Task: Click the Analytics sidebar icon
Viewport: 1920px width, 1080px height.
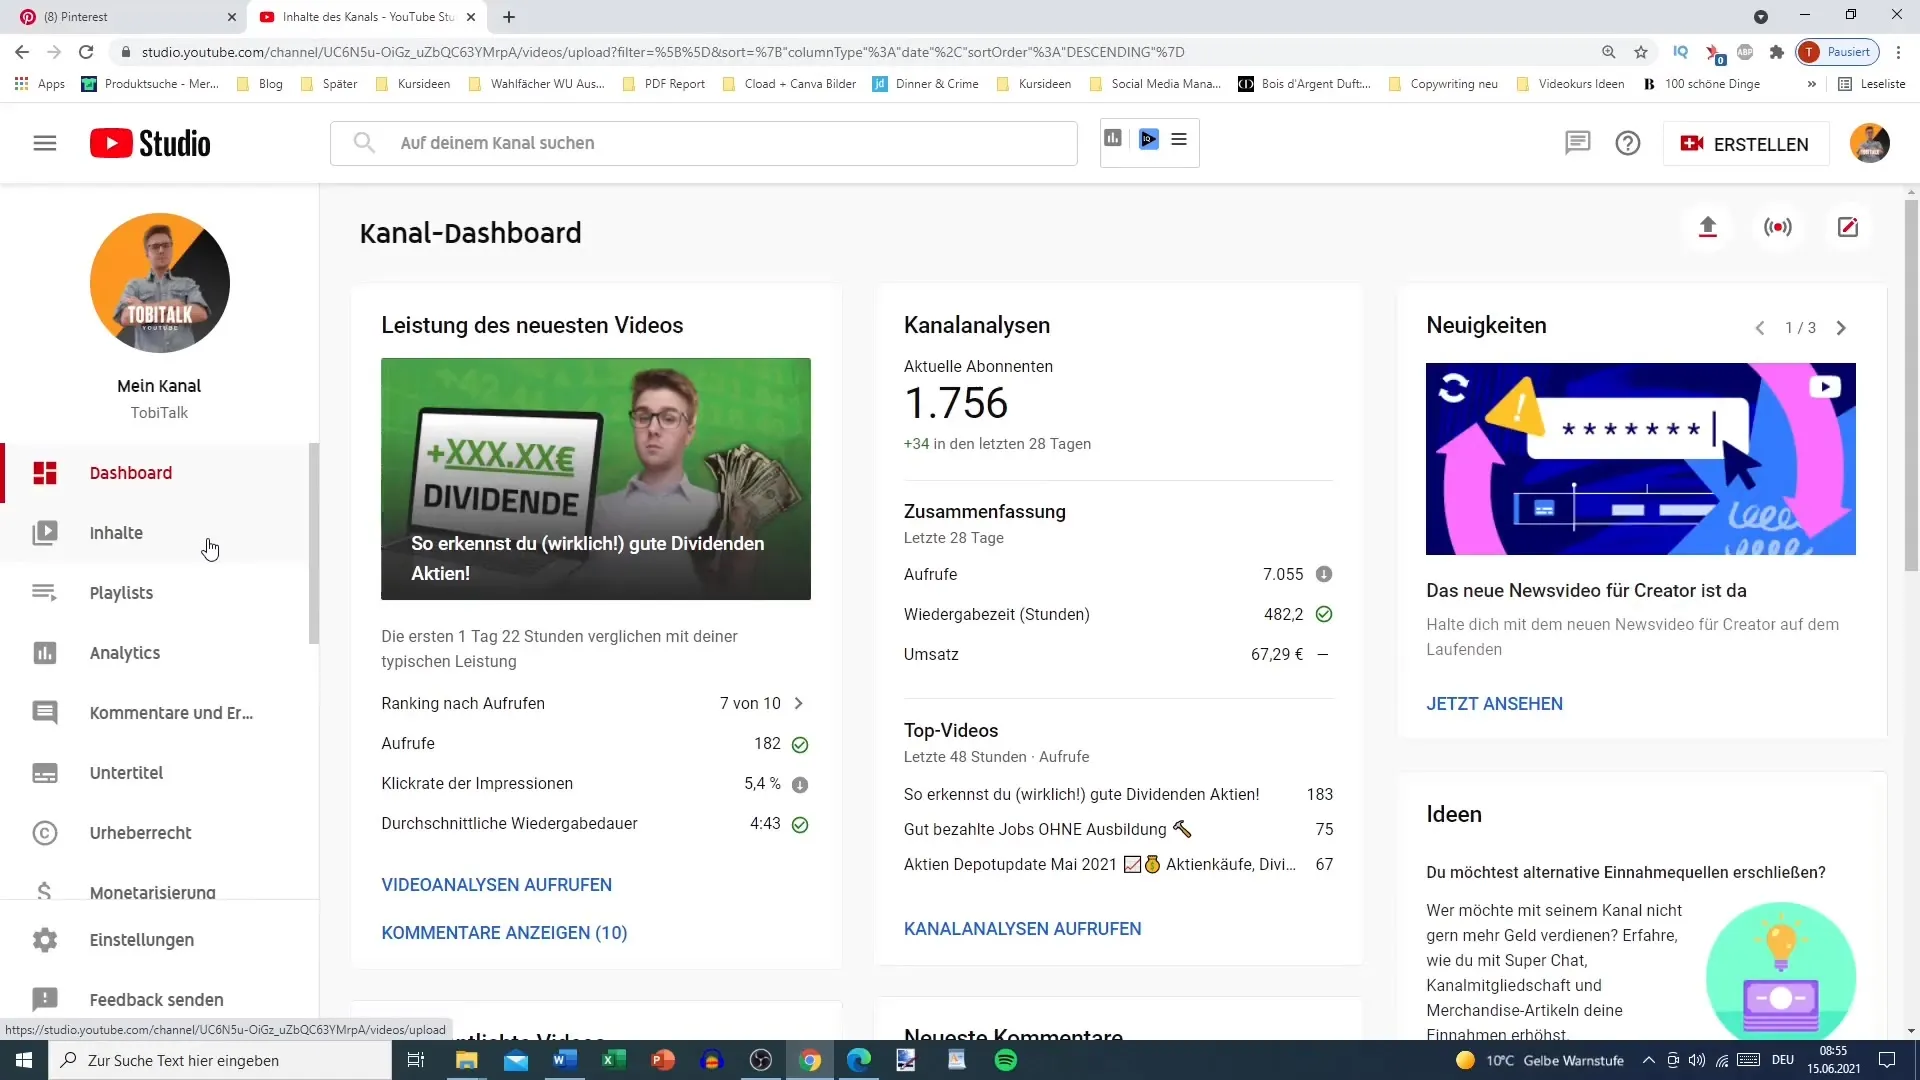Action: (x=45, y=653)
